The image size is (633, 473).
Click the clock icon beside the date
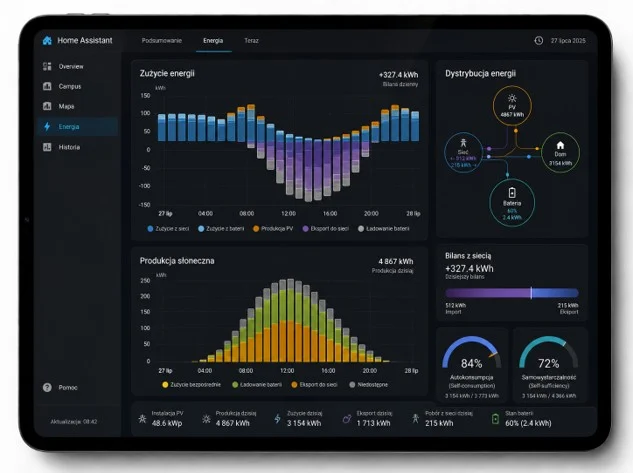pos(539,41)
